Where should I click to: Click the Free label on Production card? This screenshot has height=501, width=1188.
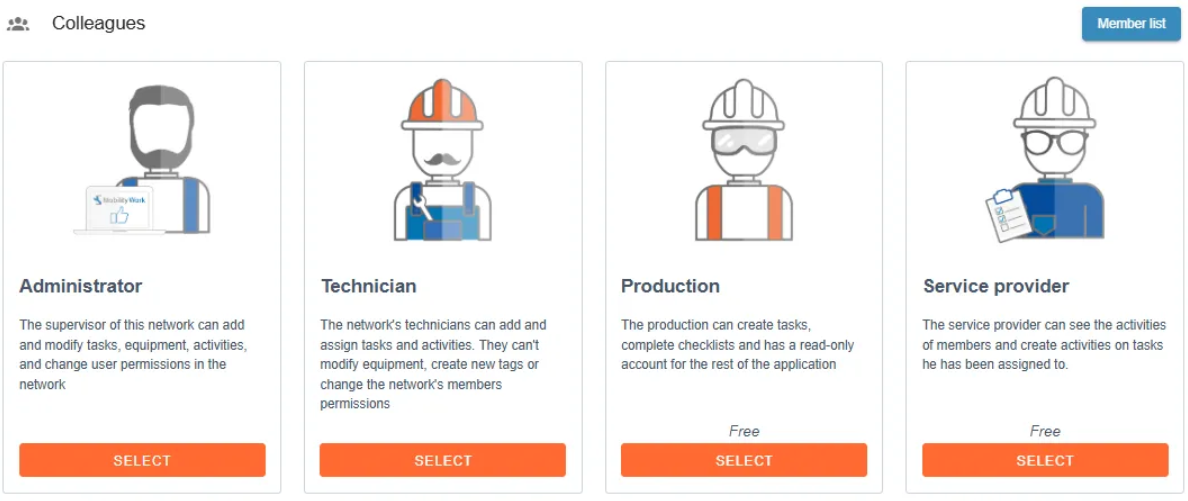coord(744,431)
